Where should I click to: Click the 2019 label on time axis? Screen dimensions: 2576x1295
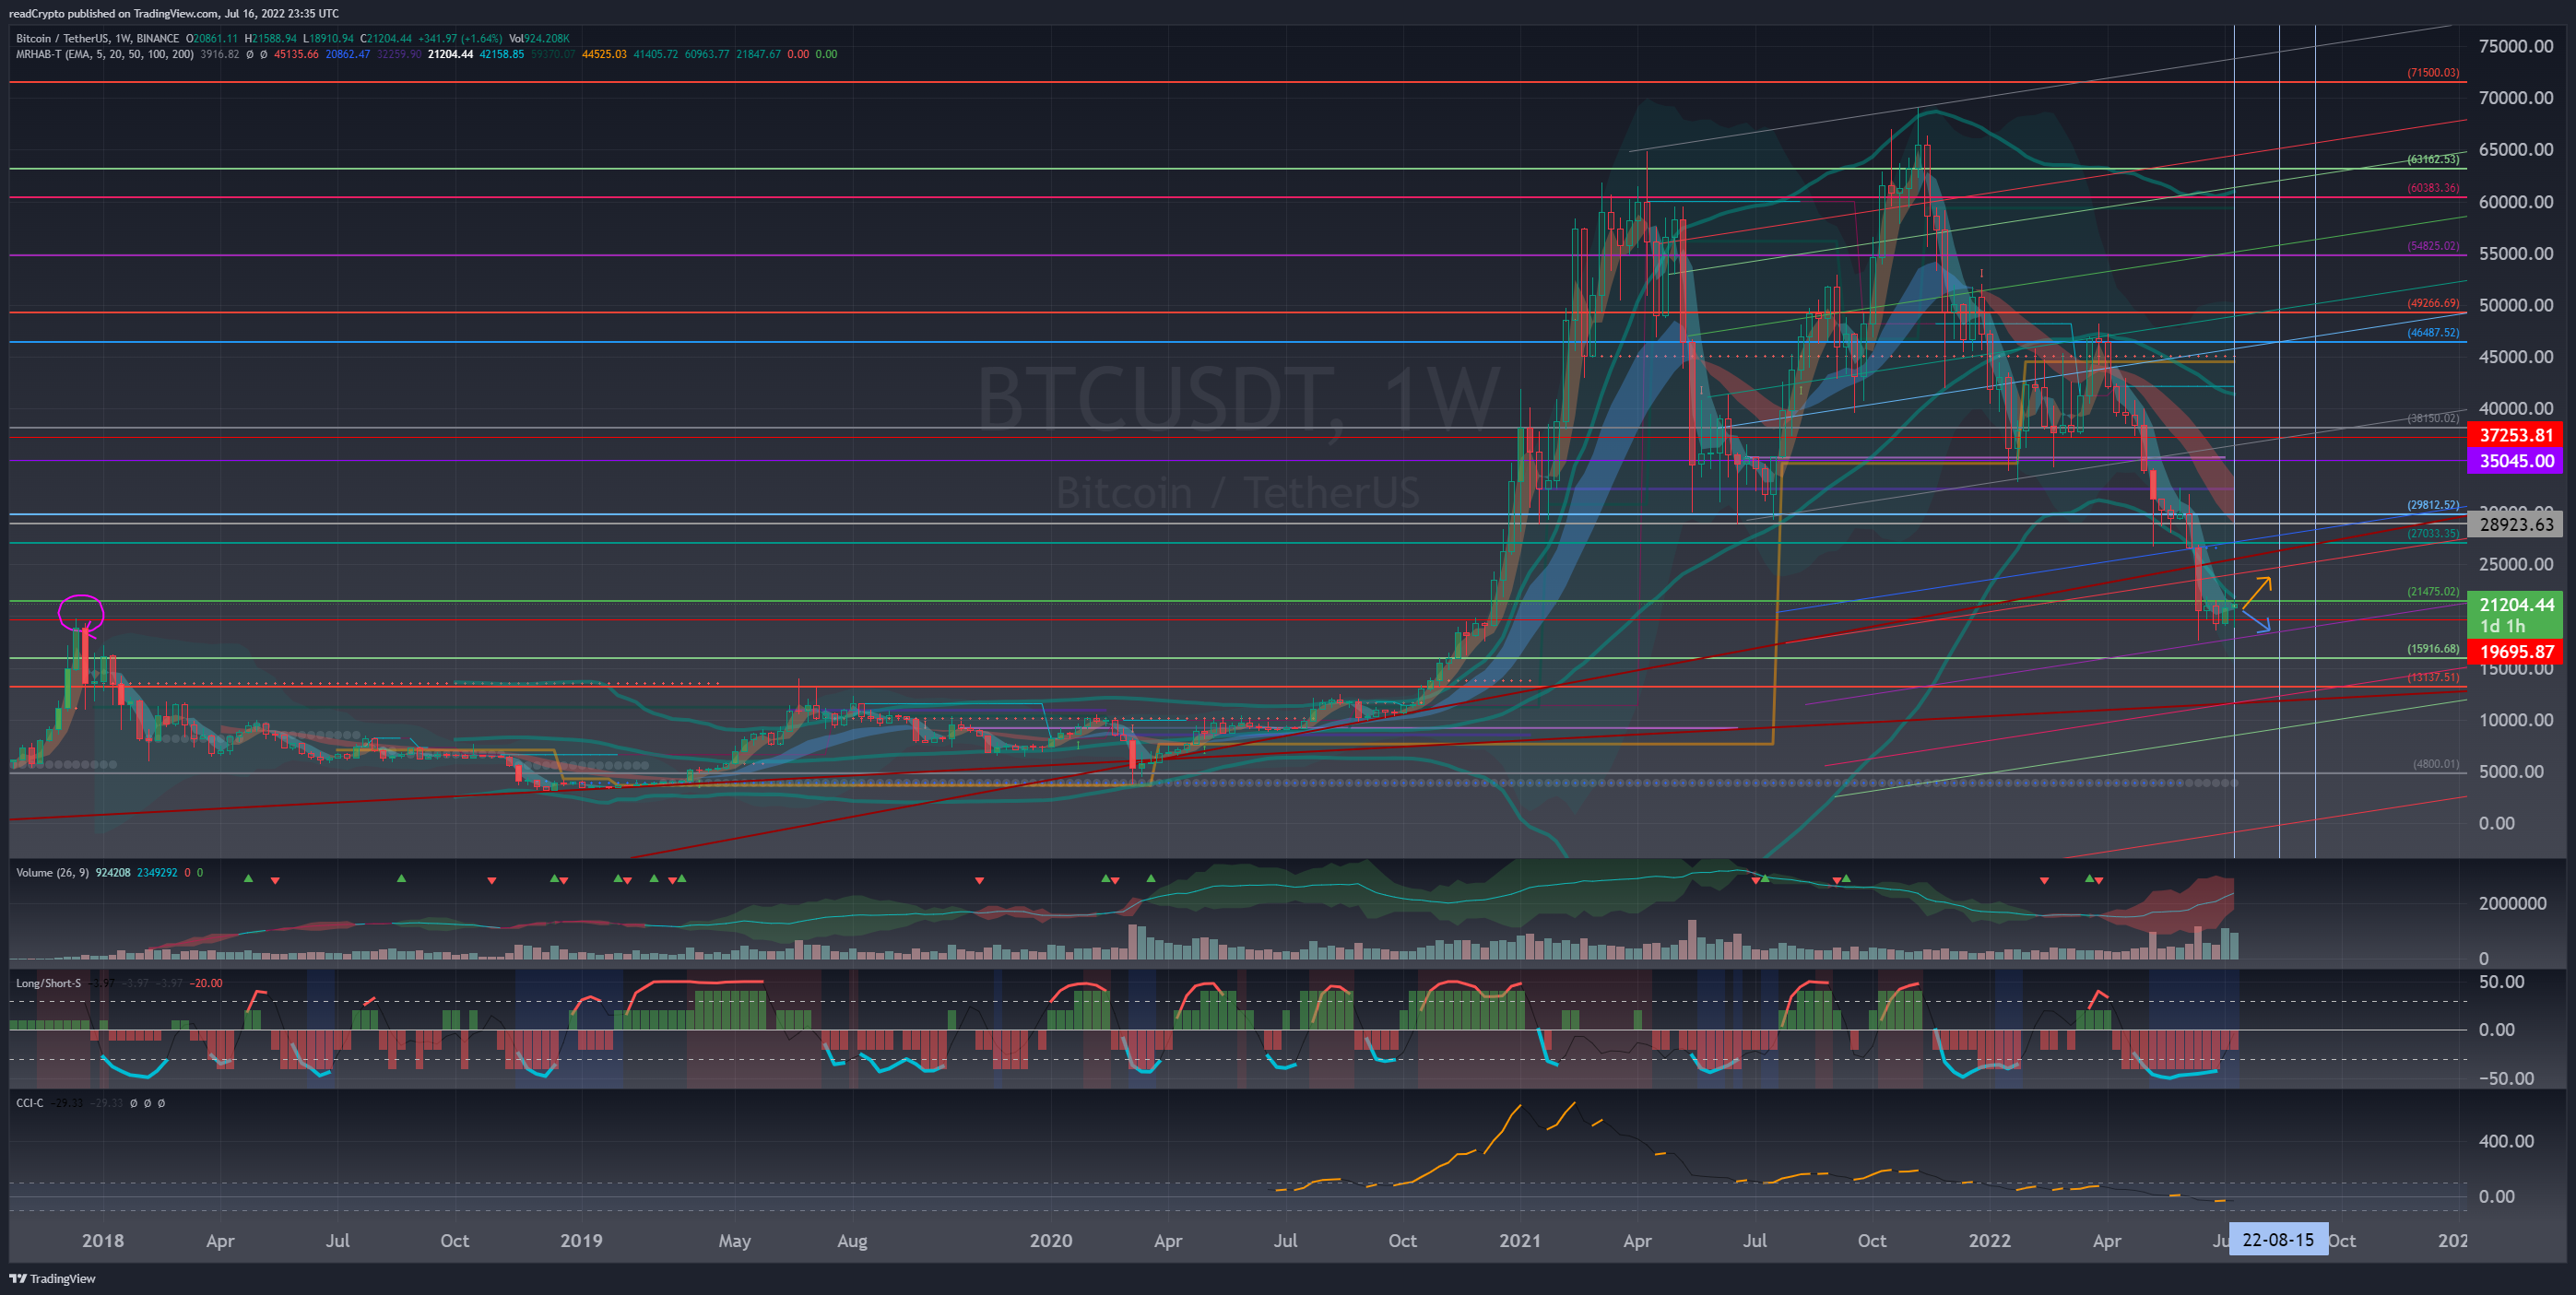click(x=581, y=1240)
